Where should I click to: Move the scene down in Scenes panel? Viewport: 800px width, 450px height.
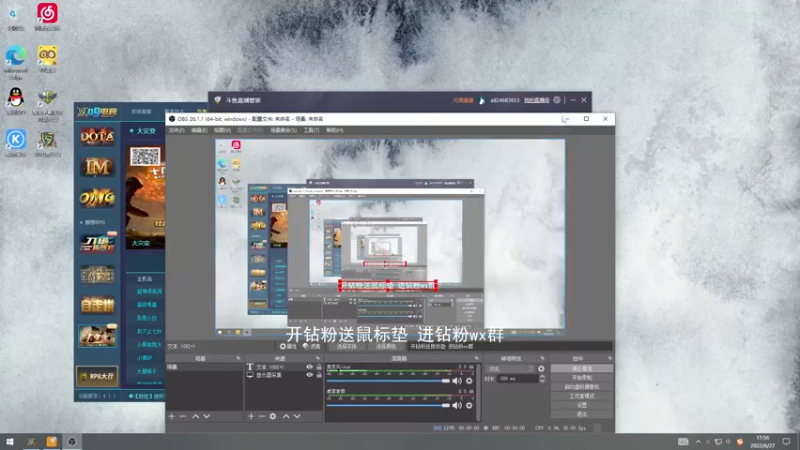coord(207,416)
